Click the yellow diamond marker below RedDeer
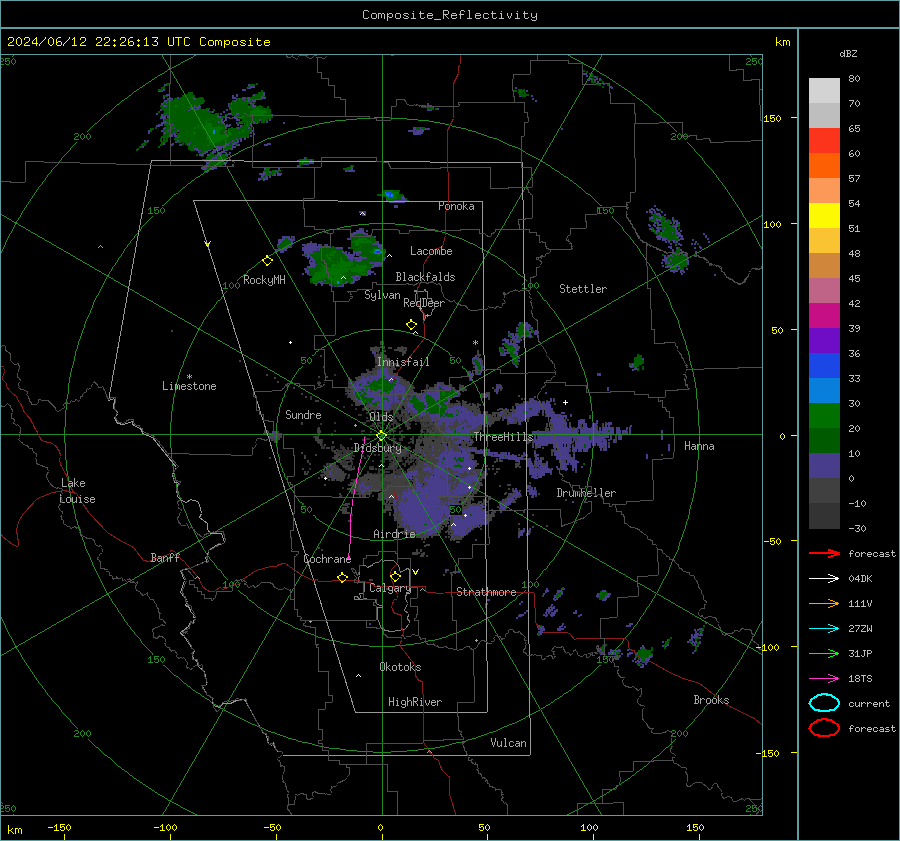900x841 pixels. [x=411, y=325]
